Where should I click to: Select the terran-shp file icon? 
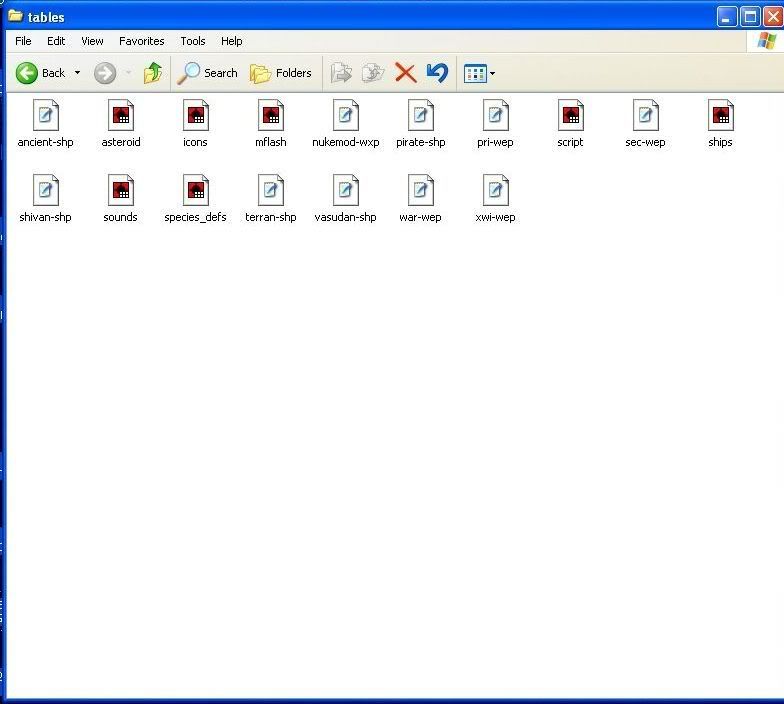pos(270,190)
